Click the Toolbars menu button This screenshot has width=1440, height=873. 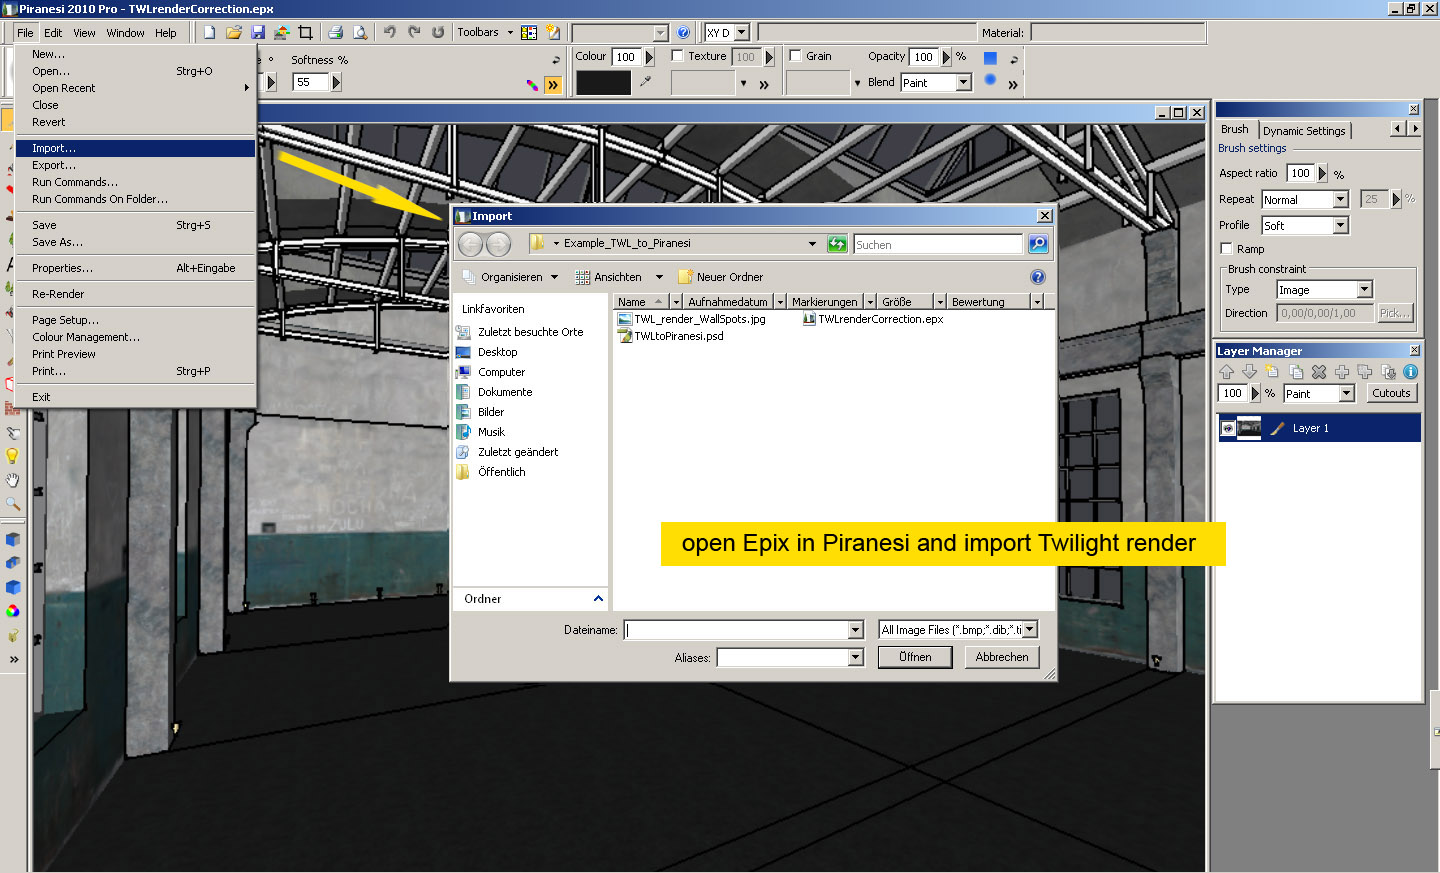pyautogui.click(x=485, y=32)
